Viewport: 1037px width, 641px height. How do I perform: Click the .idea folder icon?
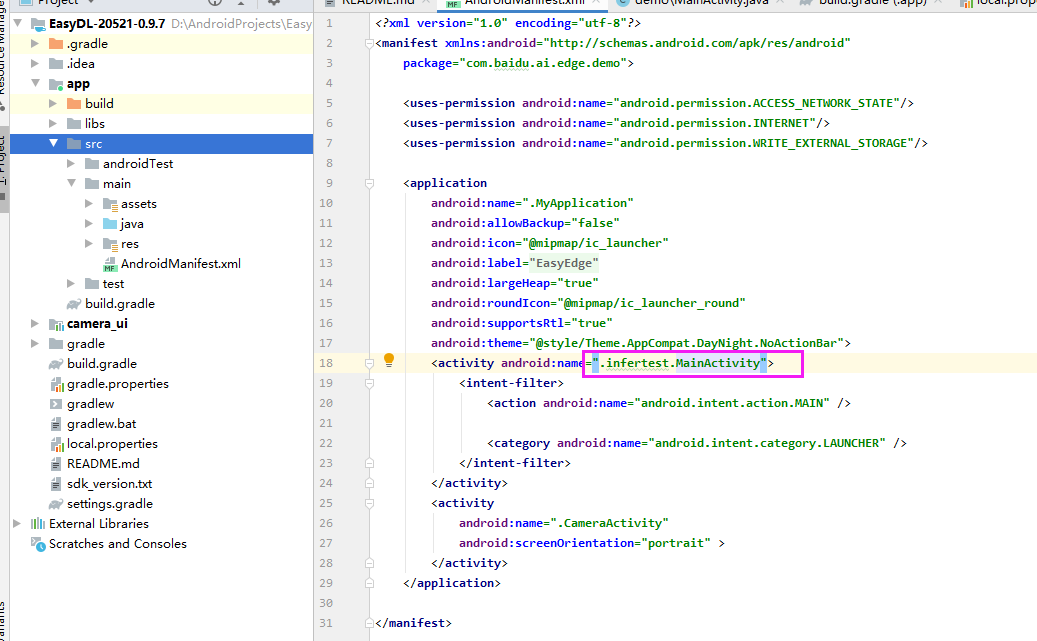pos(56,64)
